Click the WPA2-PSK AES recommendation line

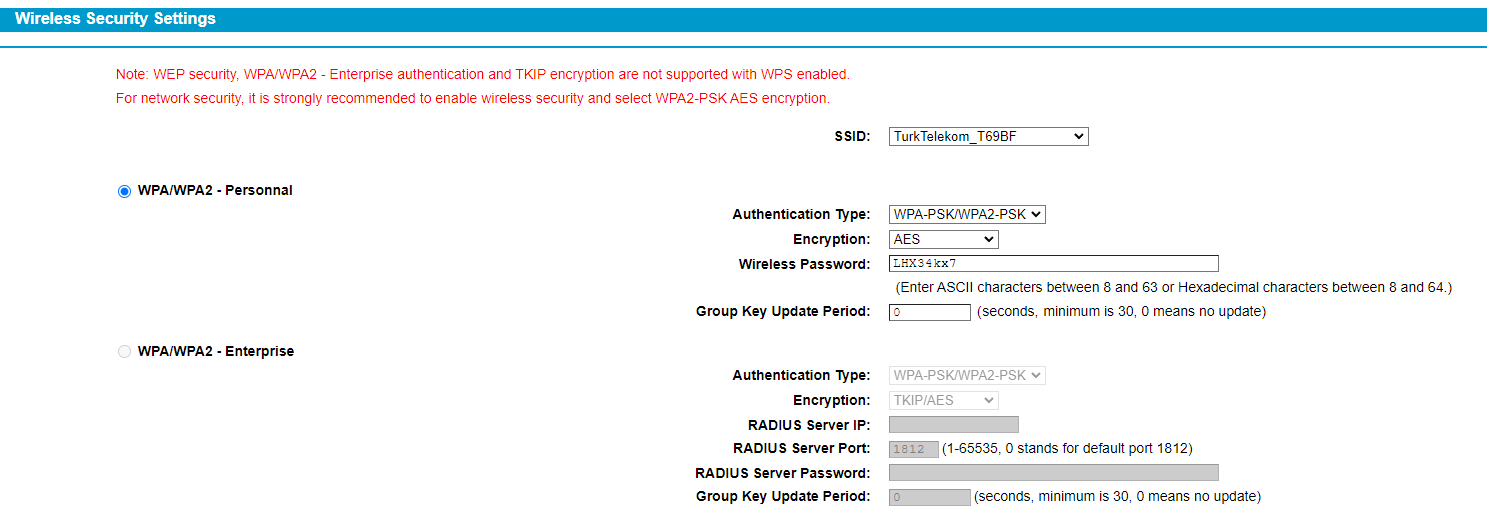tap(472, 98)
